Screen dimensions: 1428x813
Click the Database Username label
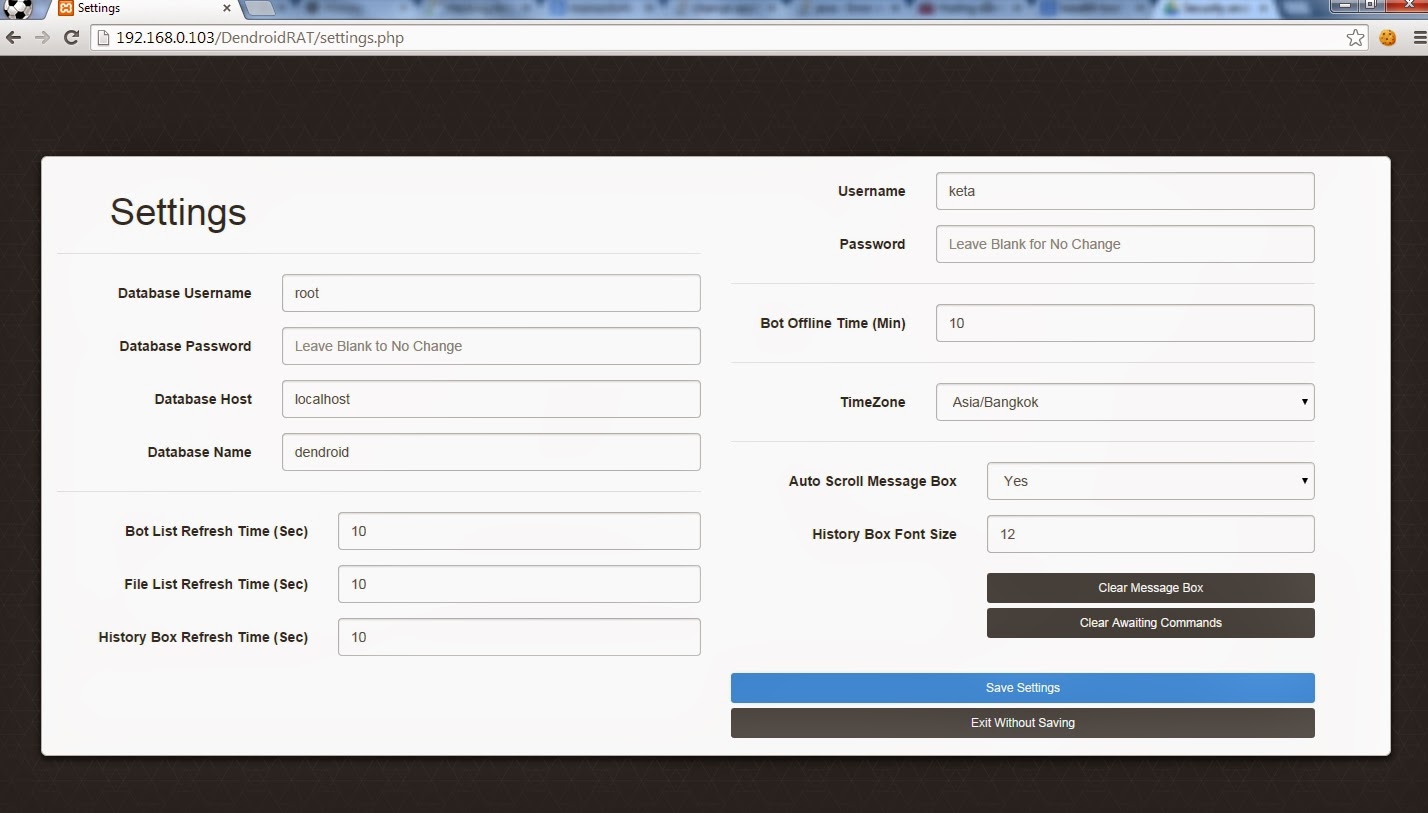pos(185,293)
